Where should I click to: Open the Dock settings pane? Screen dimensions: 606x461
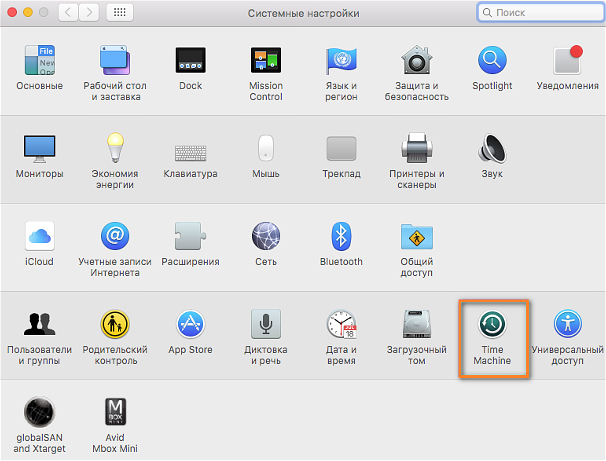(x=190, y=61)
